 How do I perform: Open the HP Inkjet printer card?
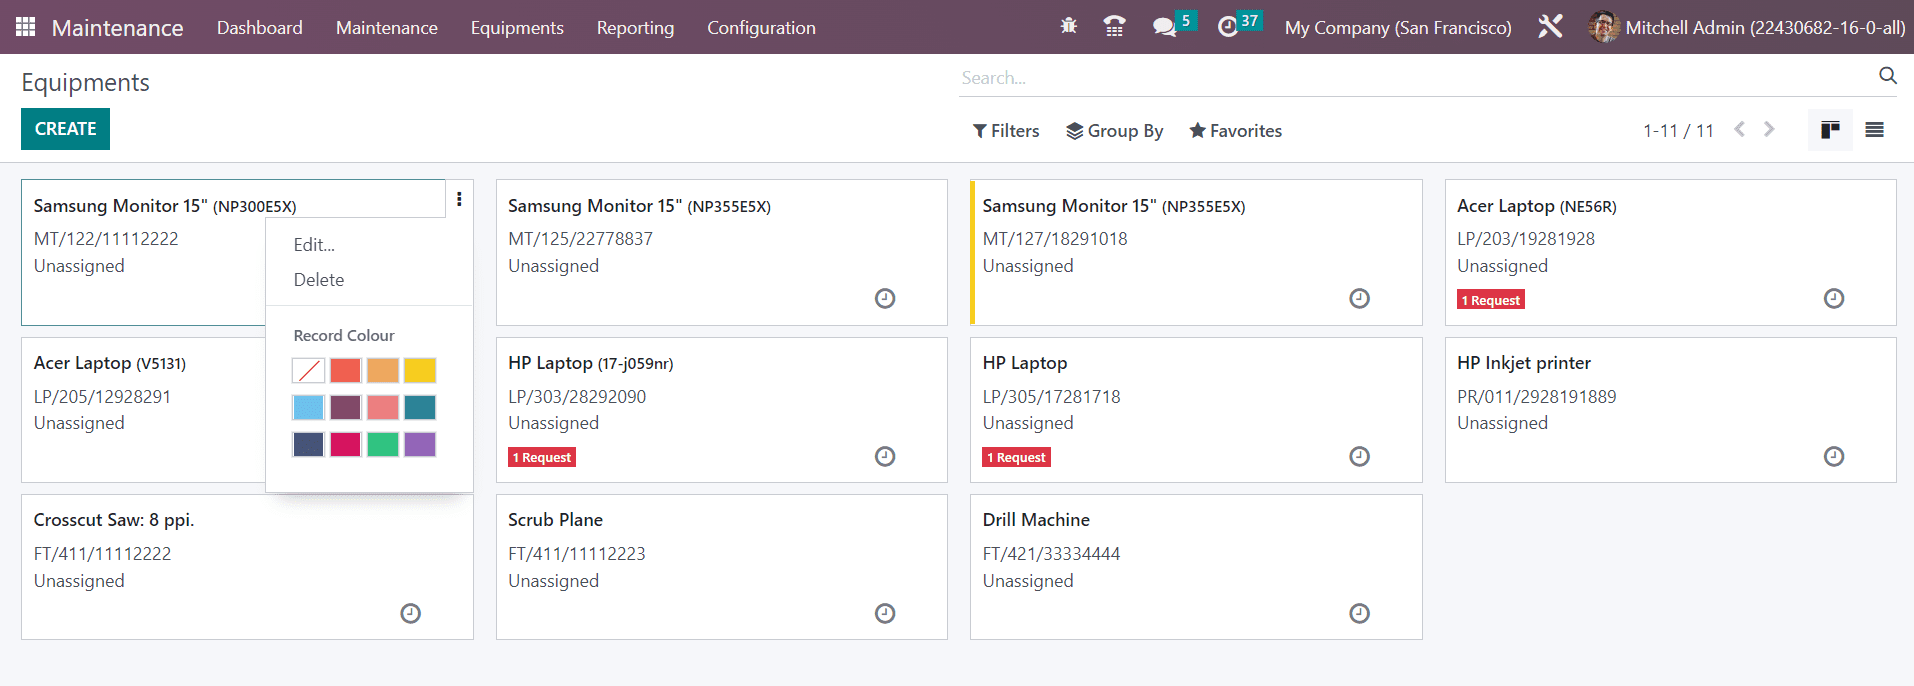pyautogui.click(x=1670, y=410)
